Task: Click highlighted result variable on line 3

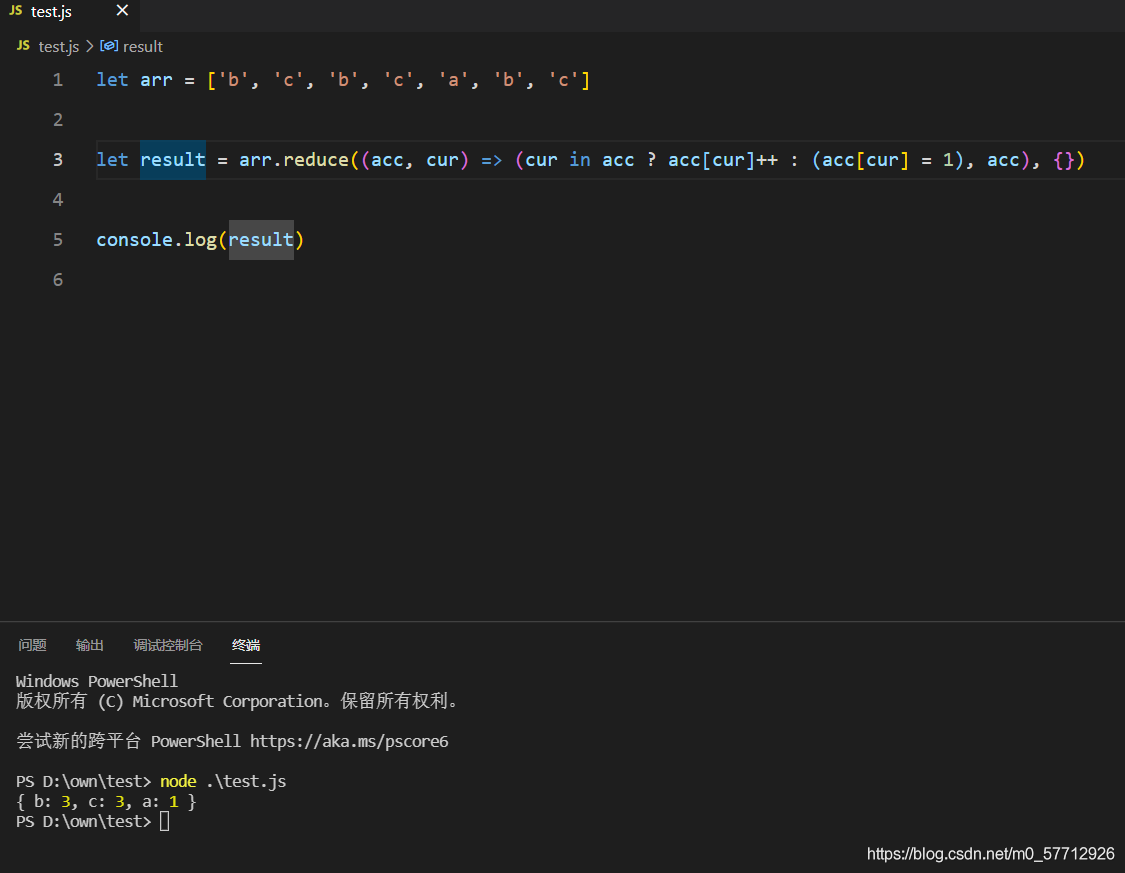Action: [173, 159]
